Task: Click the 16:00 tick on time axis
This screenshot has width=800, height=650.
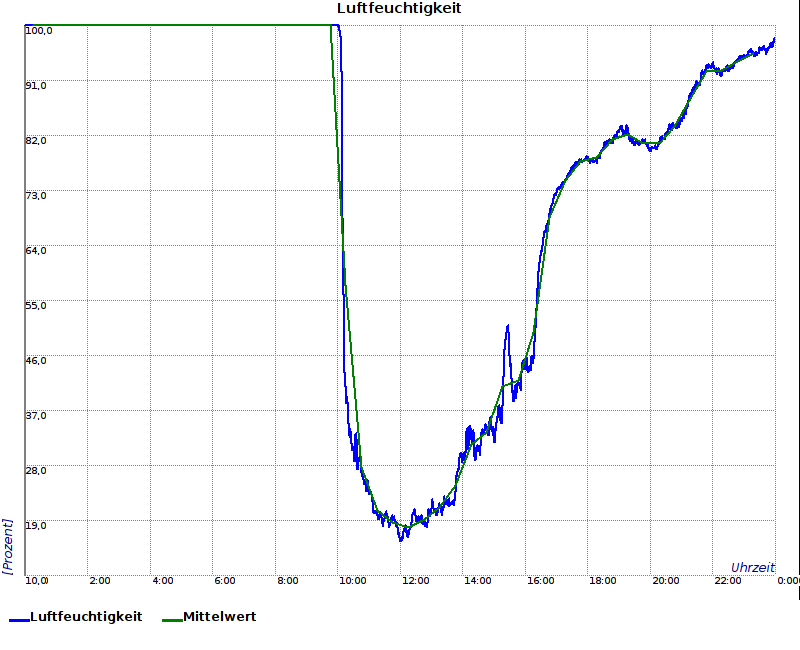Action: pos(540,580)
